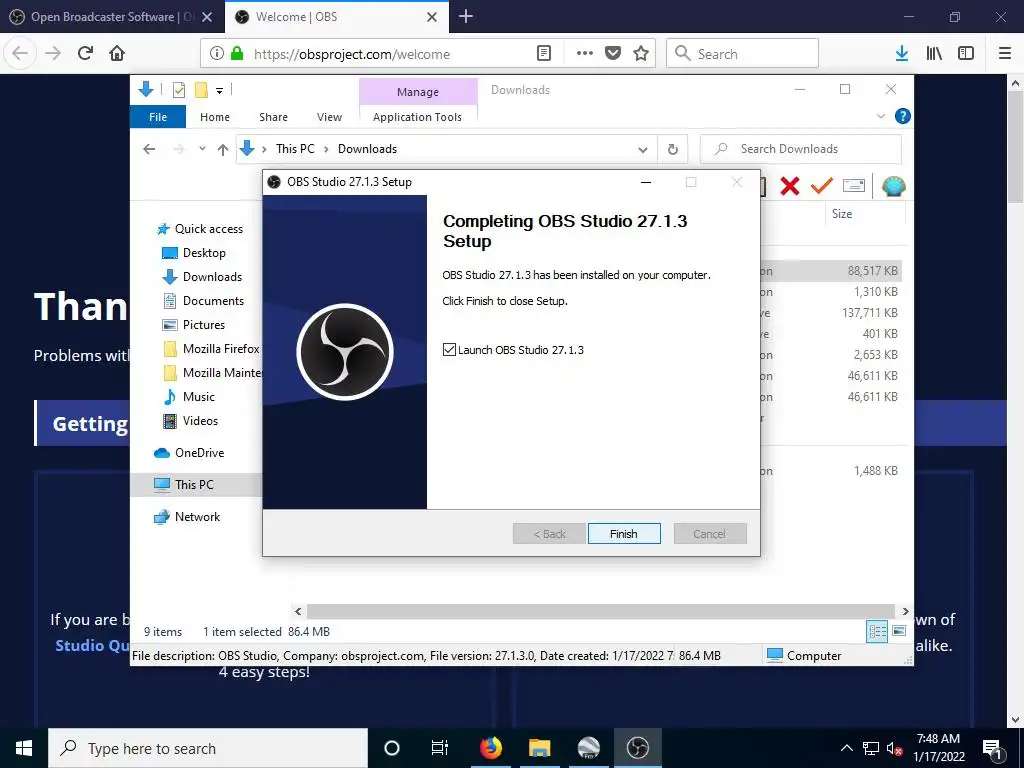Open View ribbon tab in Explorer
This screenshot has width=1024, height=768.
[x=329, y=117]
